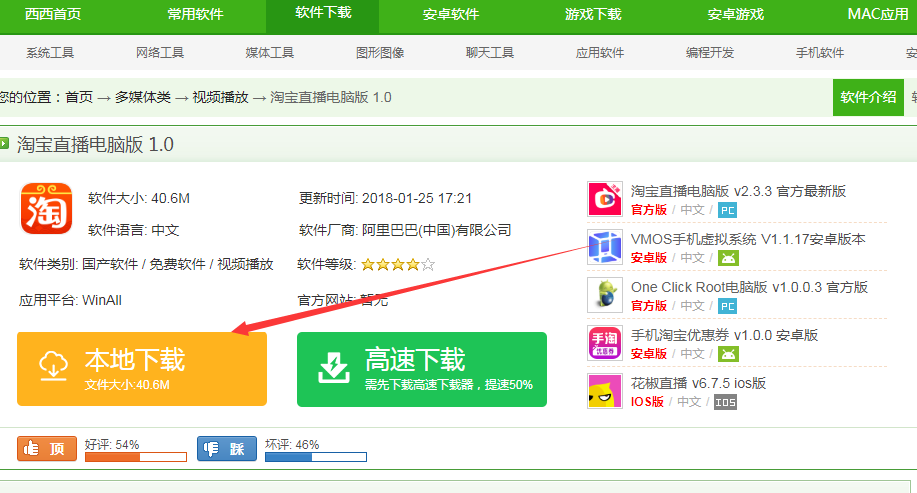Go to 手机软件 subcategory
The height and width of the screenshot is (493, 917).
[x=820, y=53]
